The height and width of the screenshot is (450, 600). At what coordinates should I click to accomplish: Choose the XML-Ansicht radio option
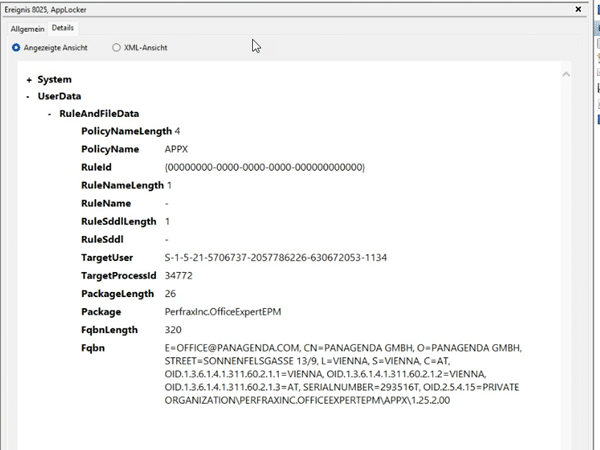[x=116, y=47]
